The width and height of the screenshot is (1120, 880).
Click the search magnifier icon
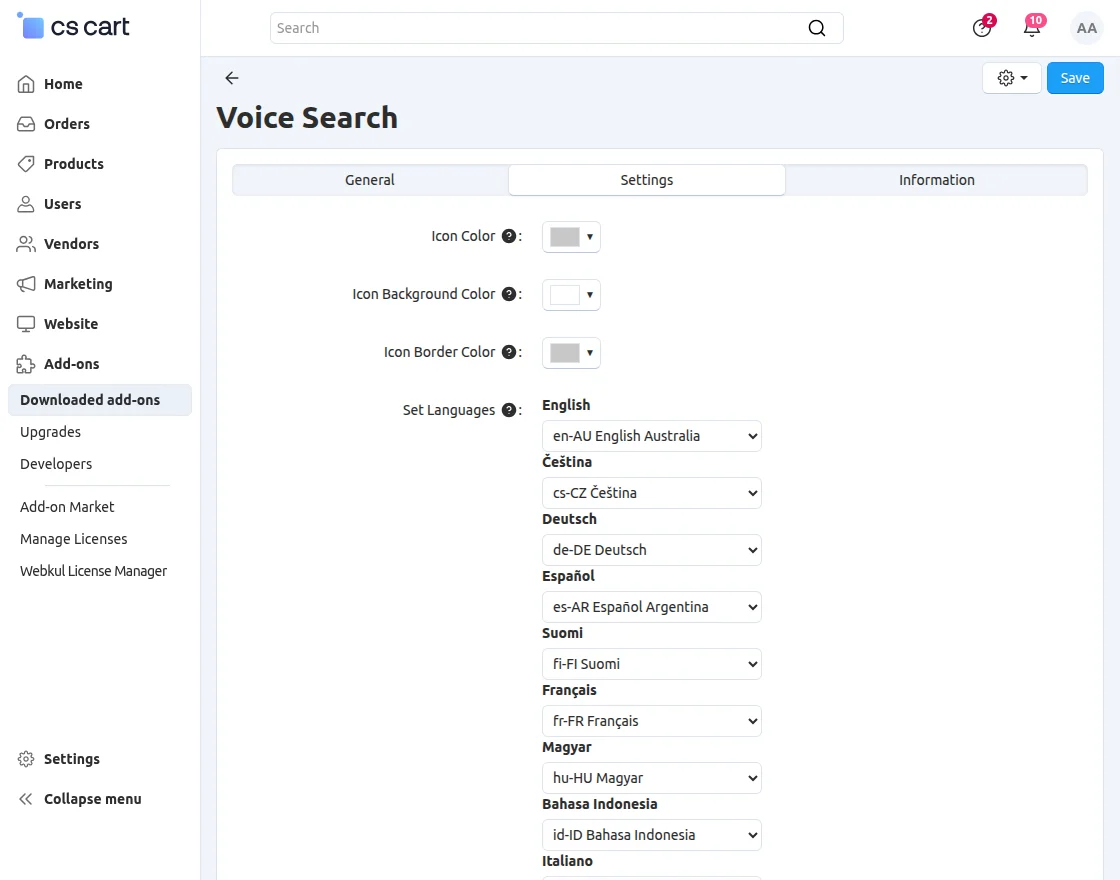pyautogui.click(x=816, y=28)
